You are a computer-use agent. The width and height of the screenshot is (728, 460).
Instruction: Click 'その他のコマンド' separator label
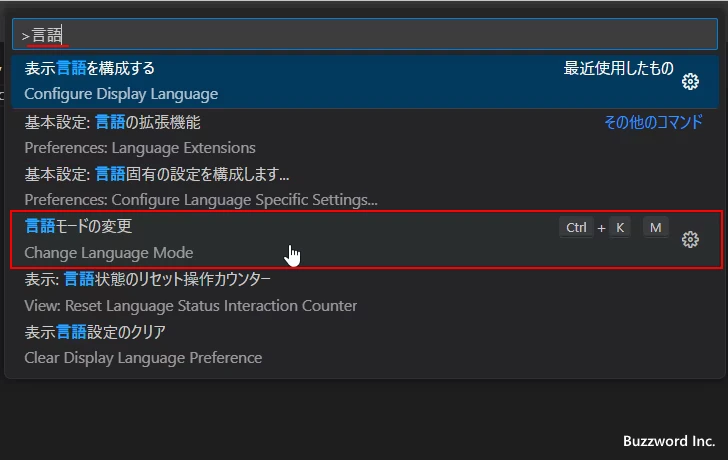pyautogui.click(x=653, y=122)
